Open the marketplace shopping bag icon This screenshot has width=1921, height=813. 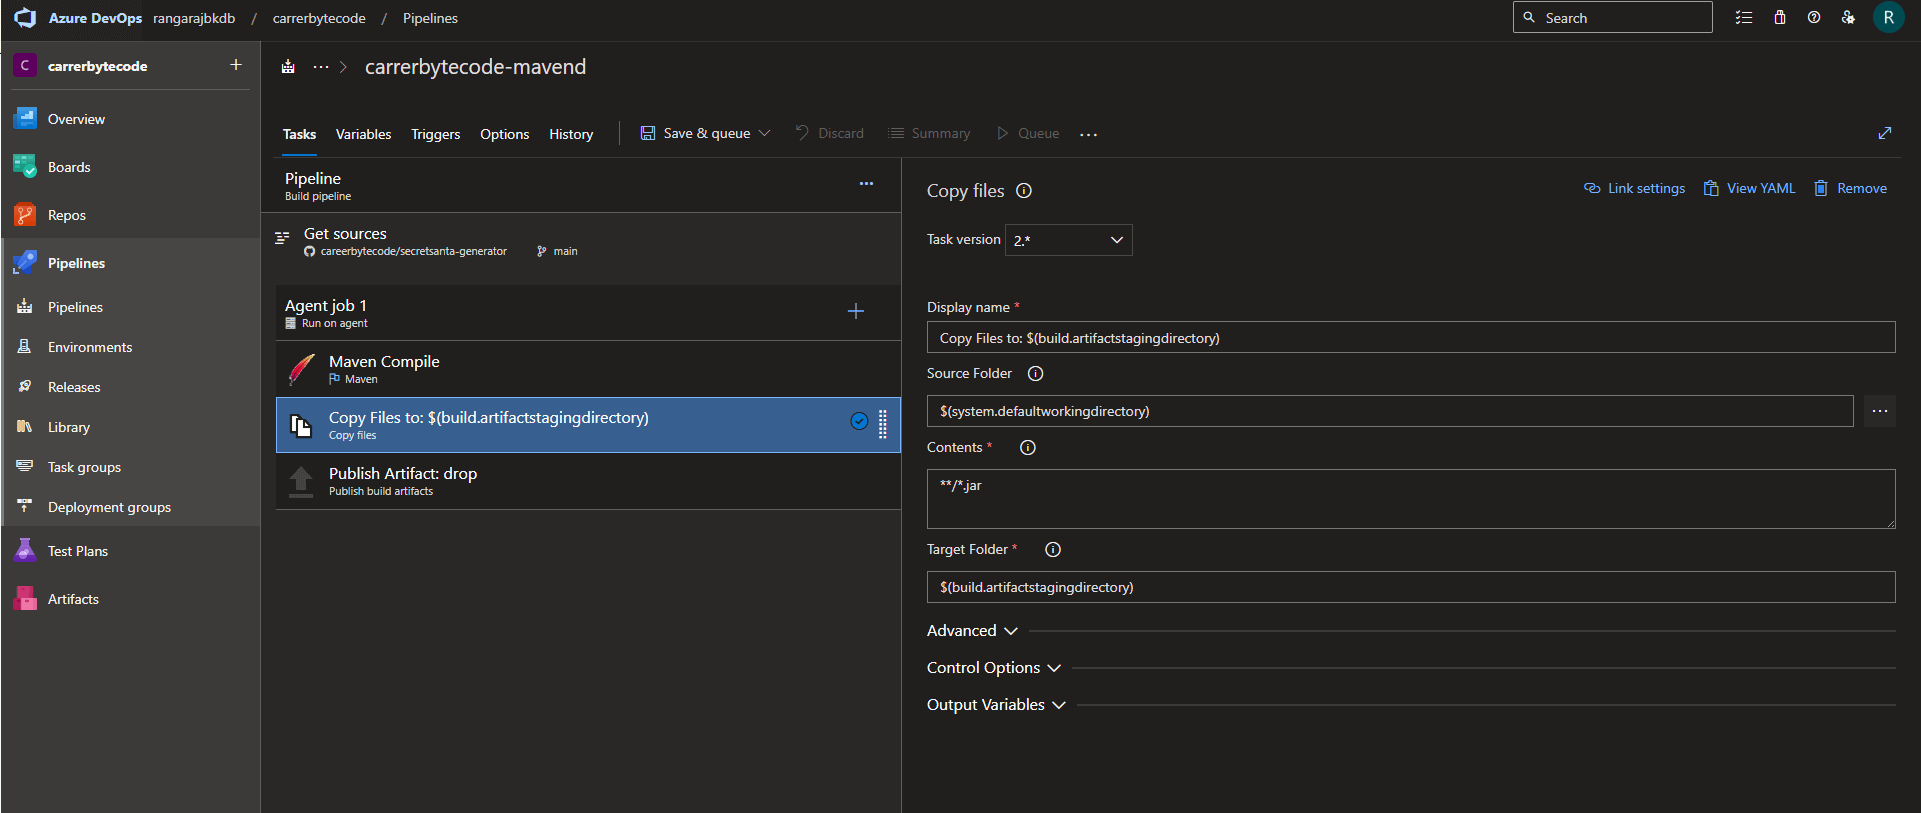pyautogui.click(x=1780, y=18)
